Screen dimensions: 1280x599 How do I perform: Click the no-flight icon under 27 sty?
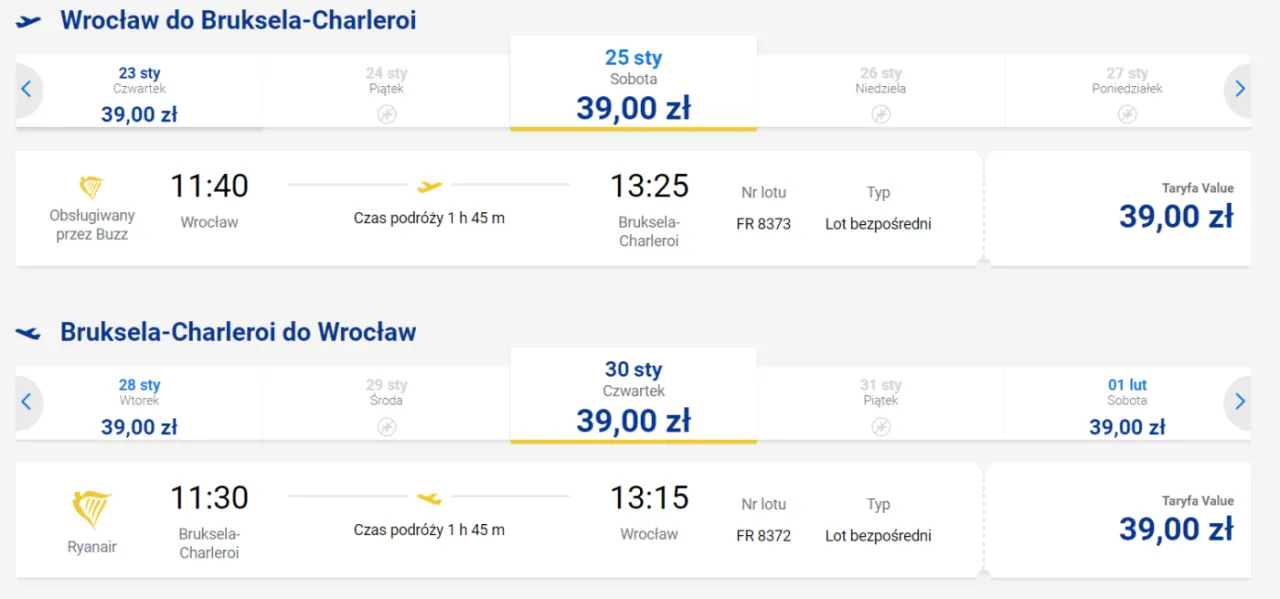click(1128, 114)
